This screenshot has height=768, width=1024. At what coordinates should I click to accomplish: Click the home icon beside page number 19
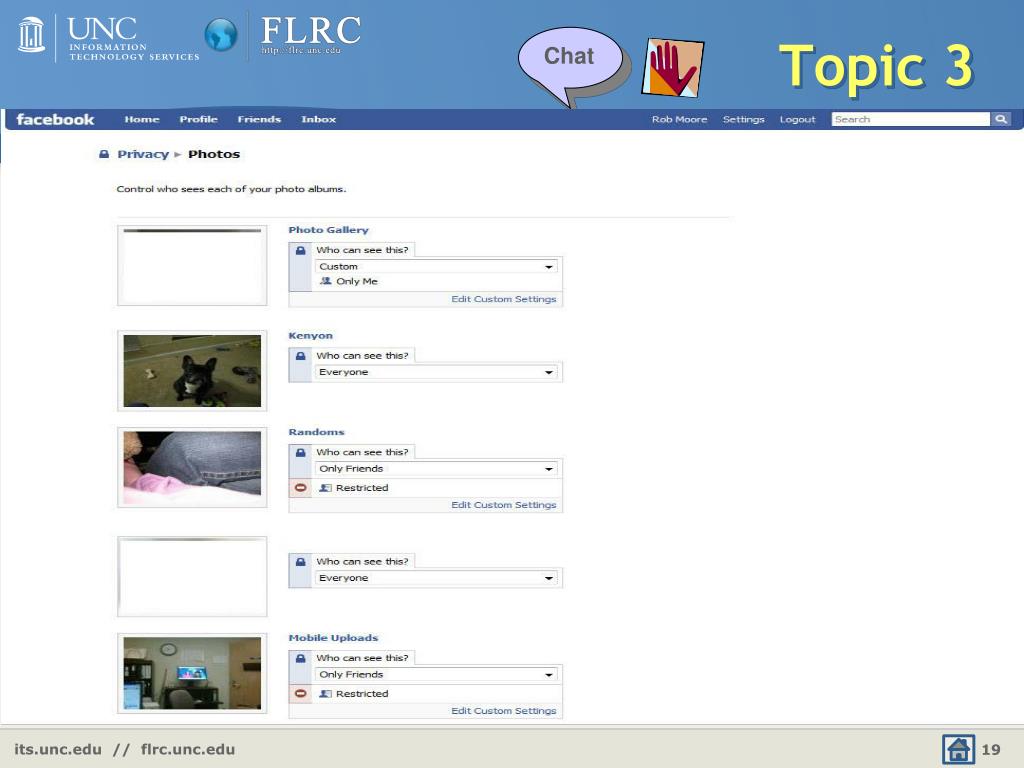[x=957, y=749]
